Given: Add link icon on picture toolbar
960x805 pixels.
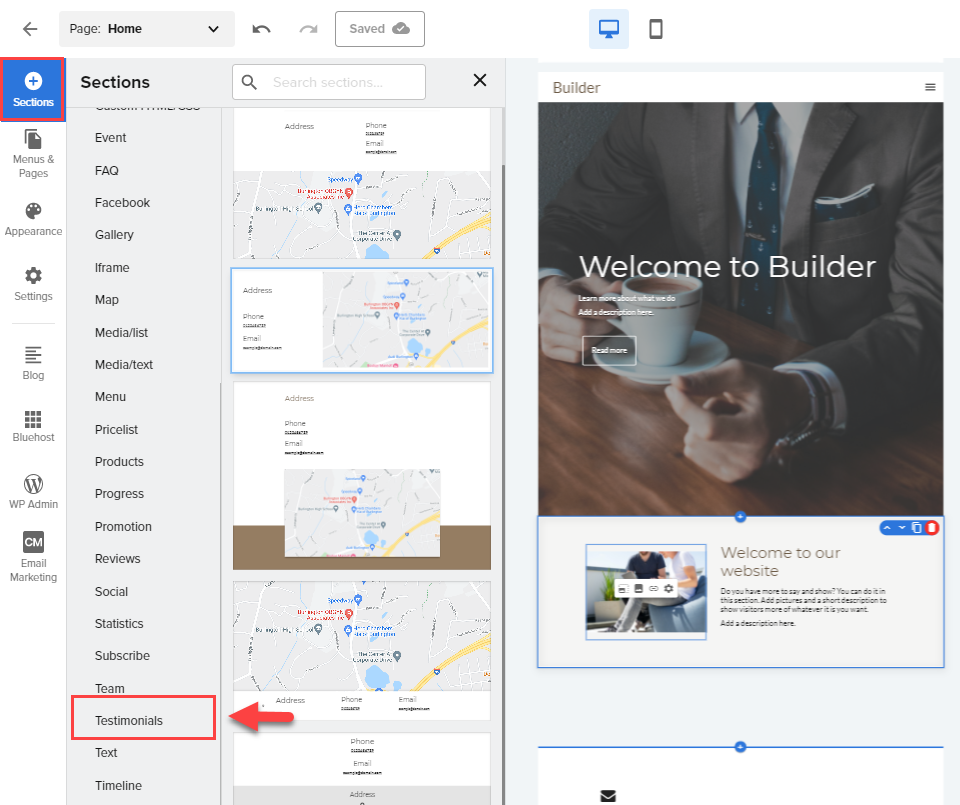Looking at the screenshot, I should [x=653, y=588].
